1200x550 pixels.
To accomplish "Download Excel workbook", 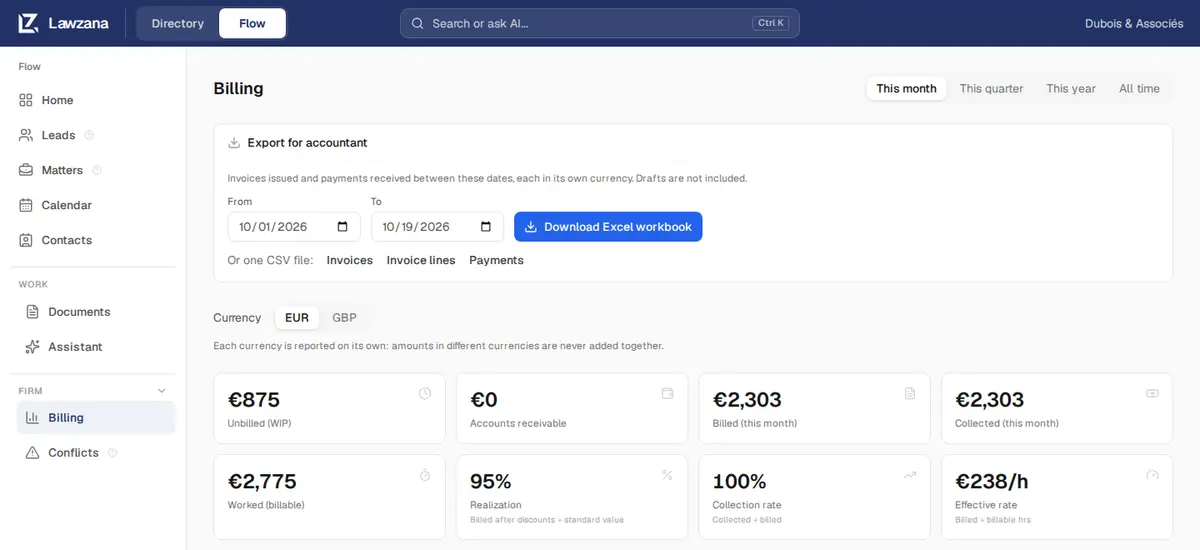I will click(608, 227).
